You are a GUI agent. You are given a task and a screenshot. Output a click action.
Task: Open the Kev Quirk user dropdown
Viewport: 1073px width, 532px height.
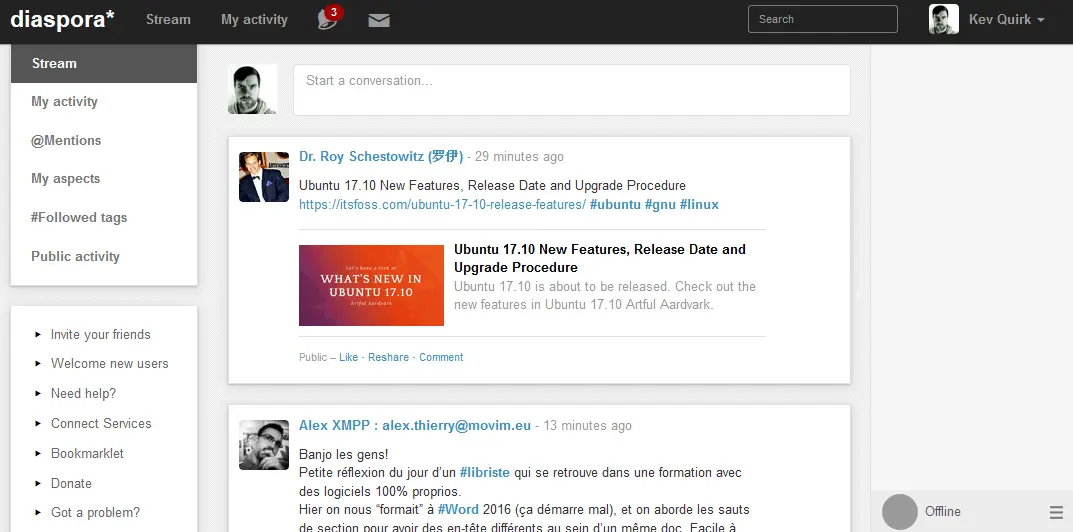tap(1006, 20)
